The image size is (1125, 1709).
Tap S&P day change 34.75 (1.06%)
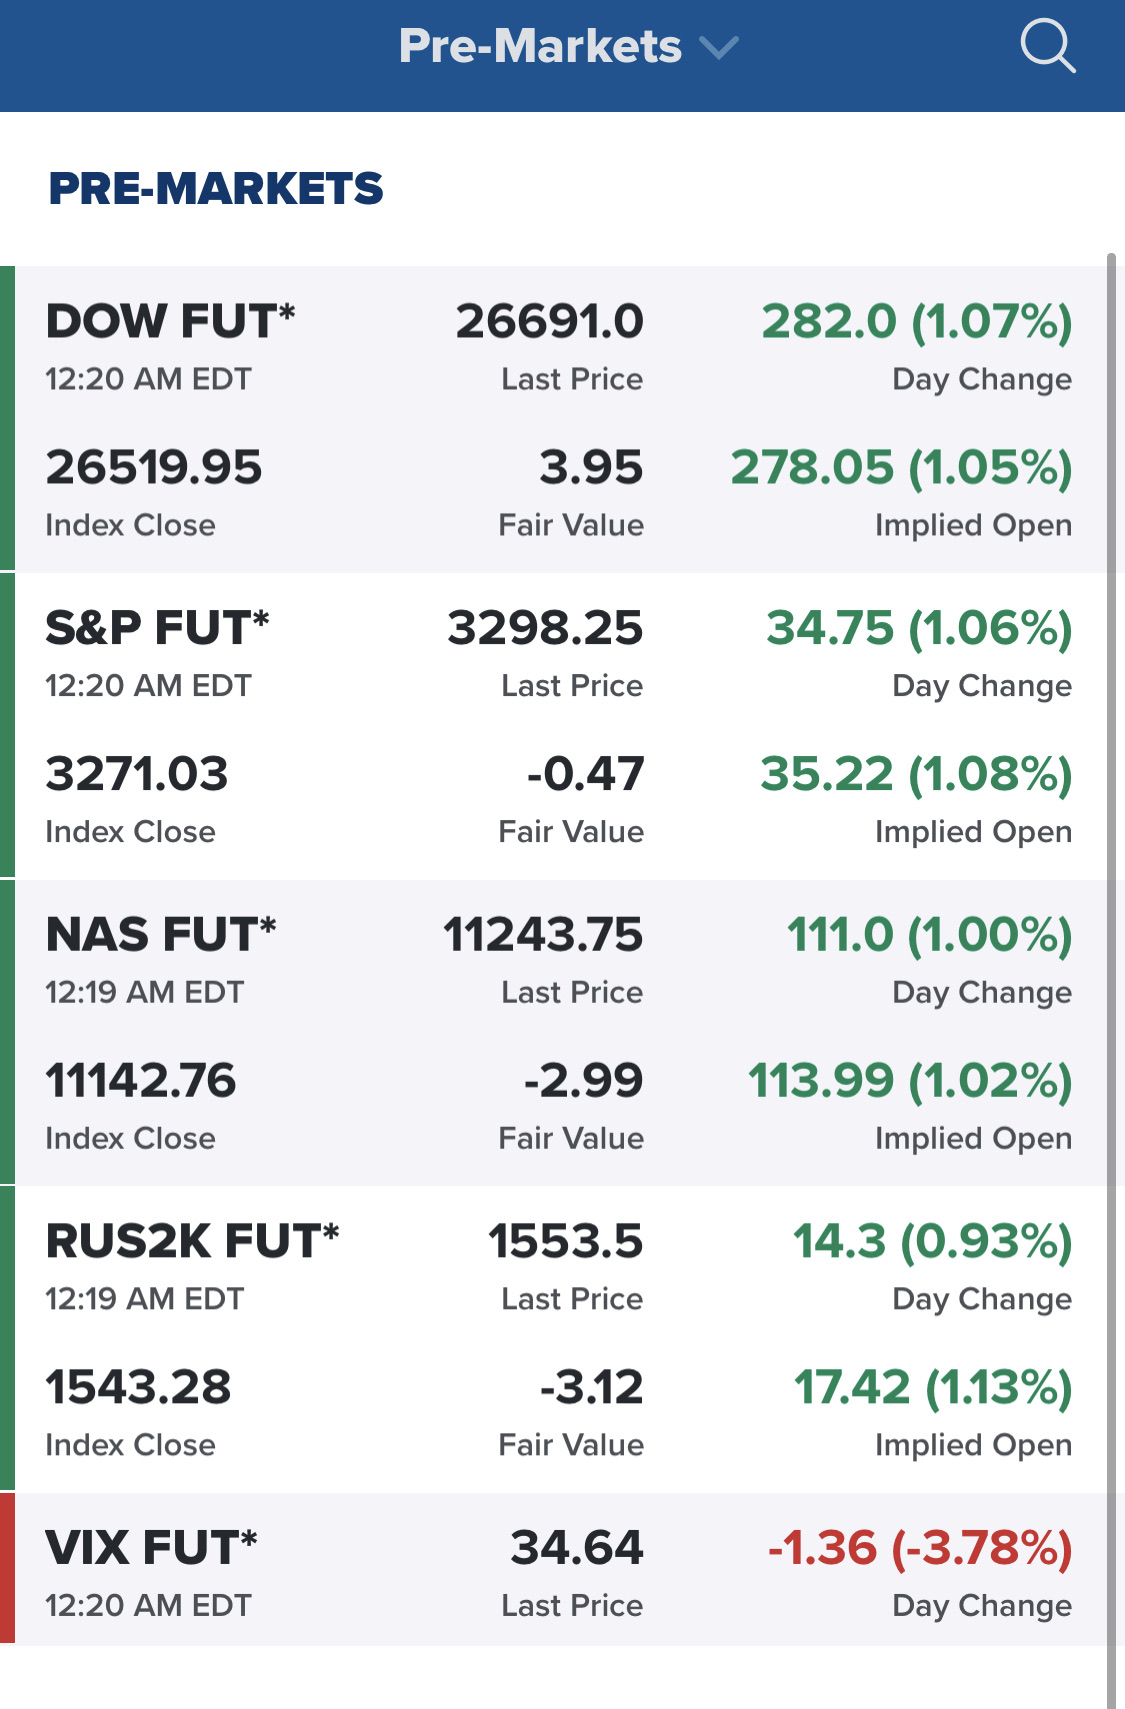coord(918,629)
